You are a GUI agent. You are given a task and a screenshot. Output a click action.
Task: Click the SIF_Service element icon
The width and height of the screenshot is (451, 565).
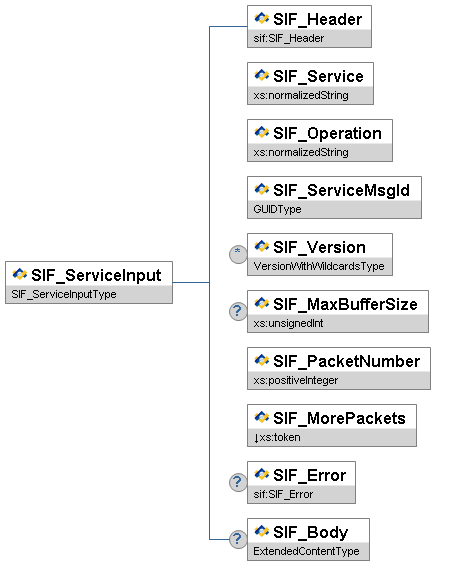pyautogui.click(x=262, y=75)
